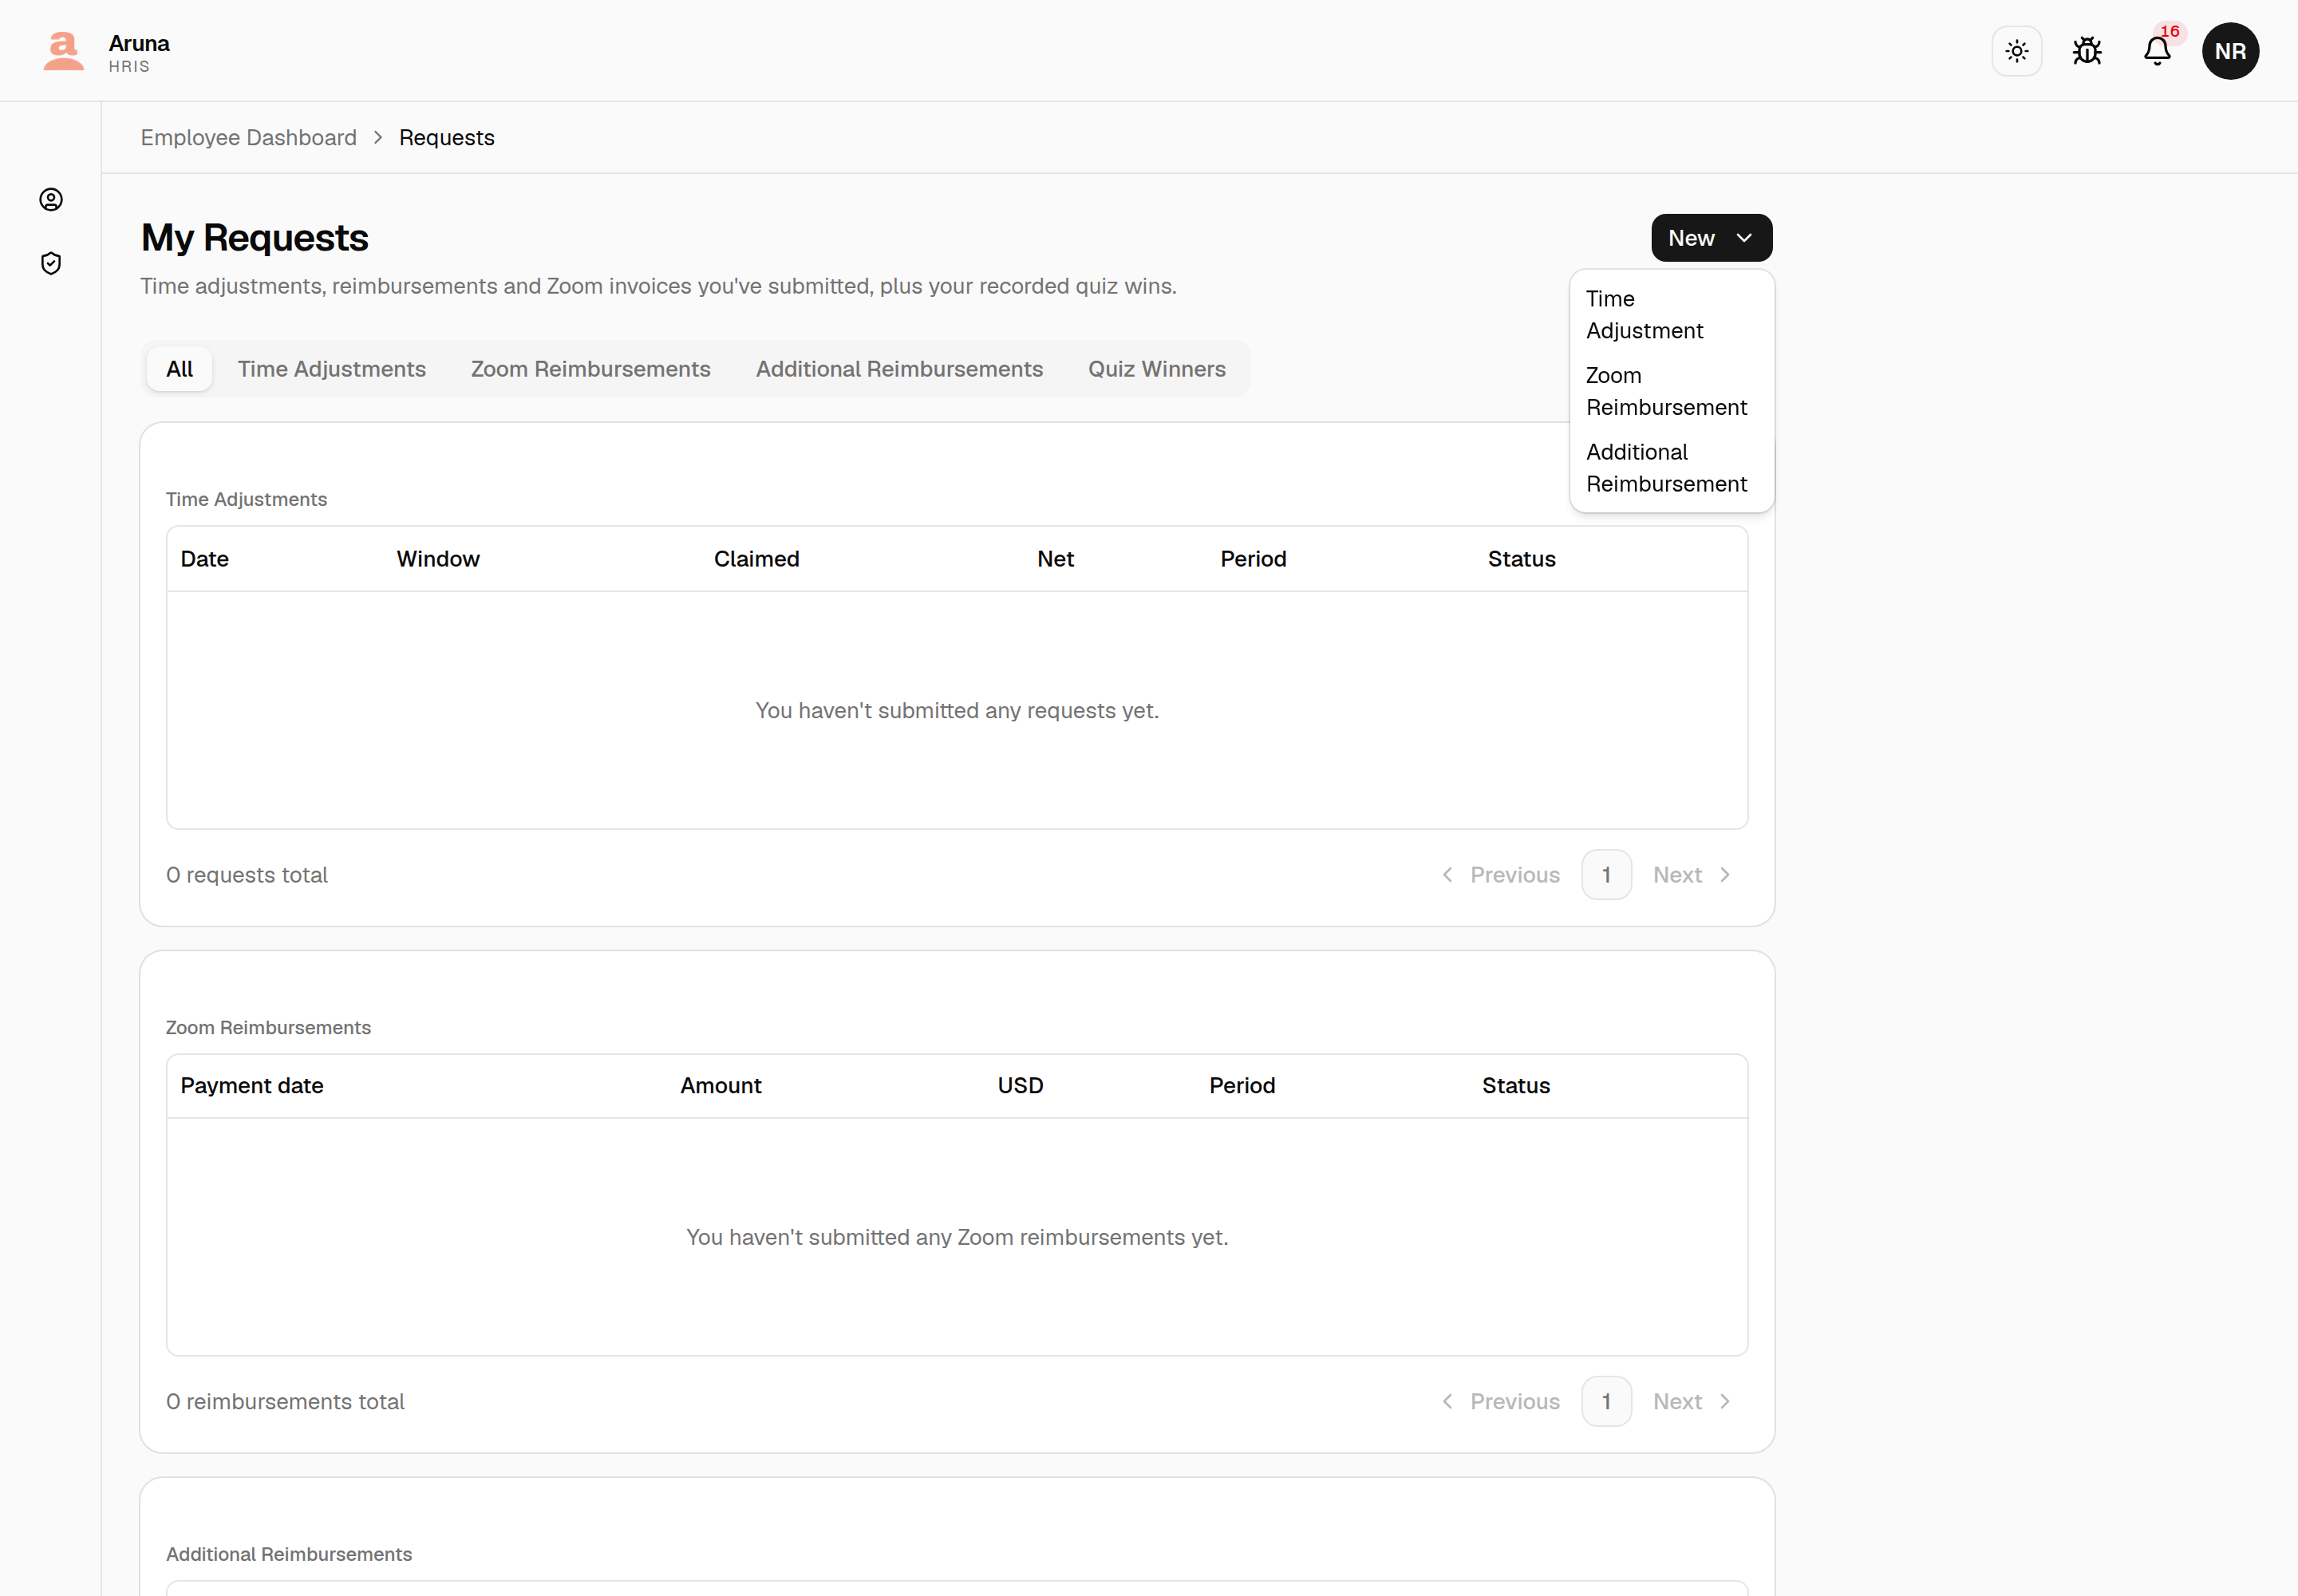Click the Claimed column header

point(757,559)
